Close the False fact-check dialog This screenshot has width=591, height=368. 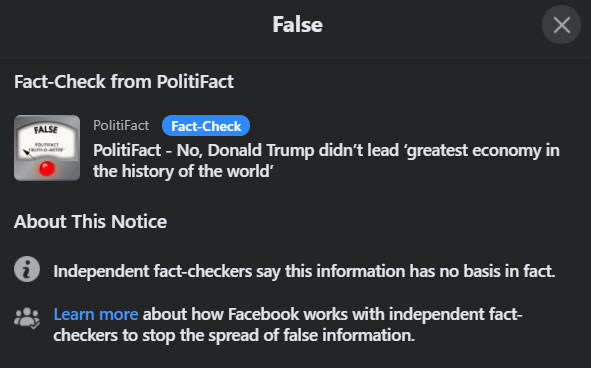[561, 25]
